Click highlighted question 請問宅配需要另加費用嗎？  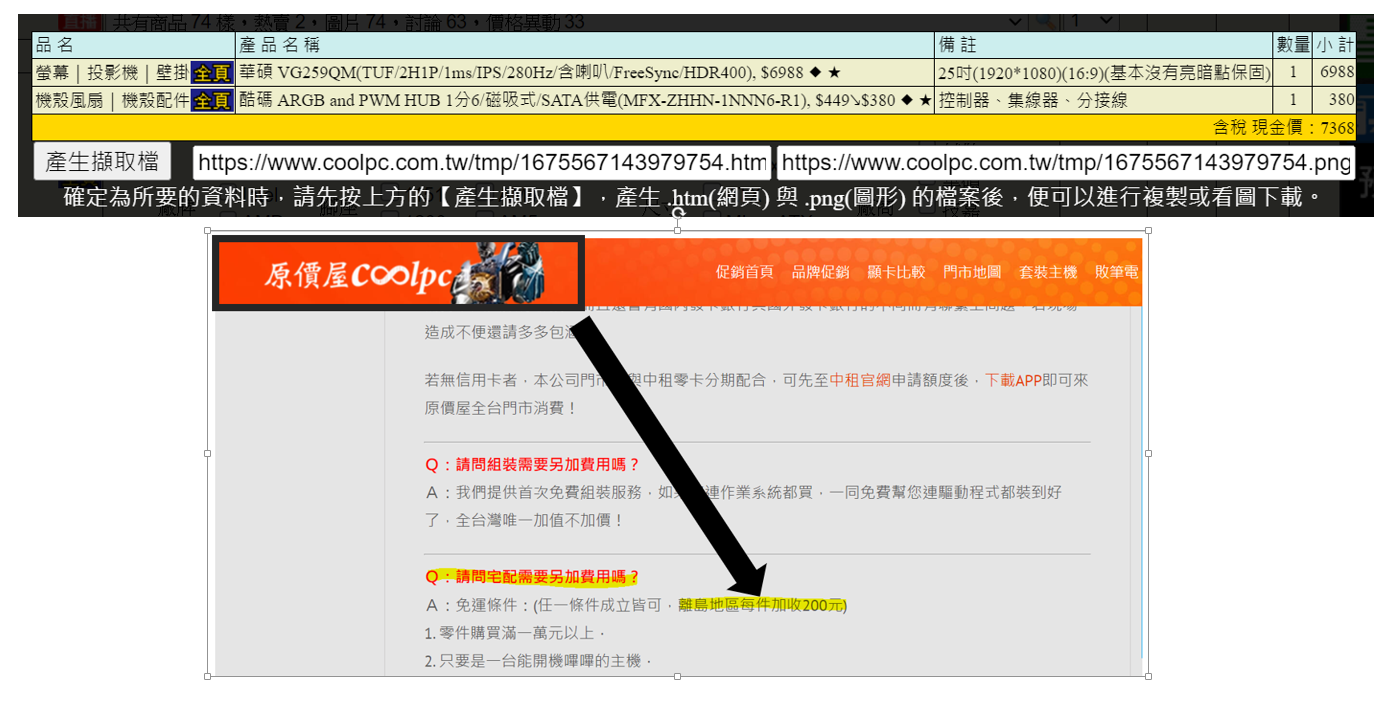532,577
